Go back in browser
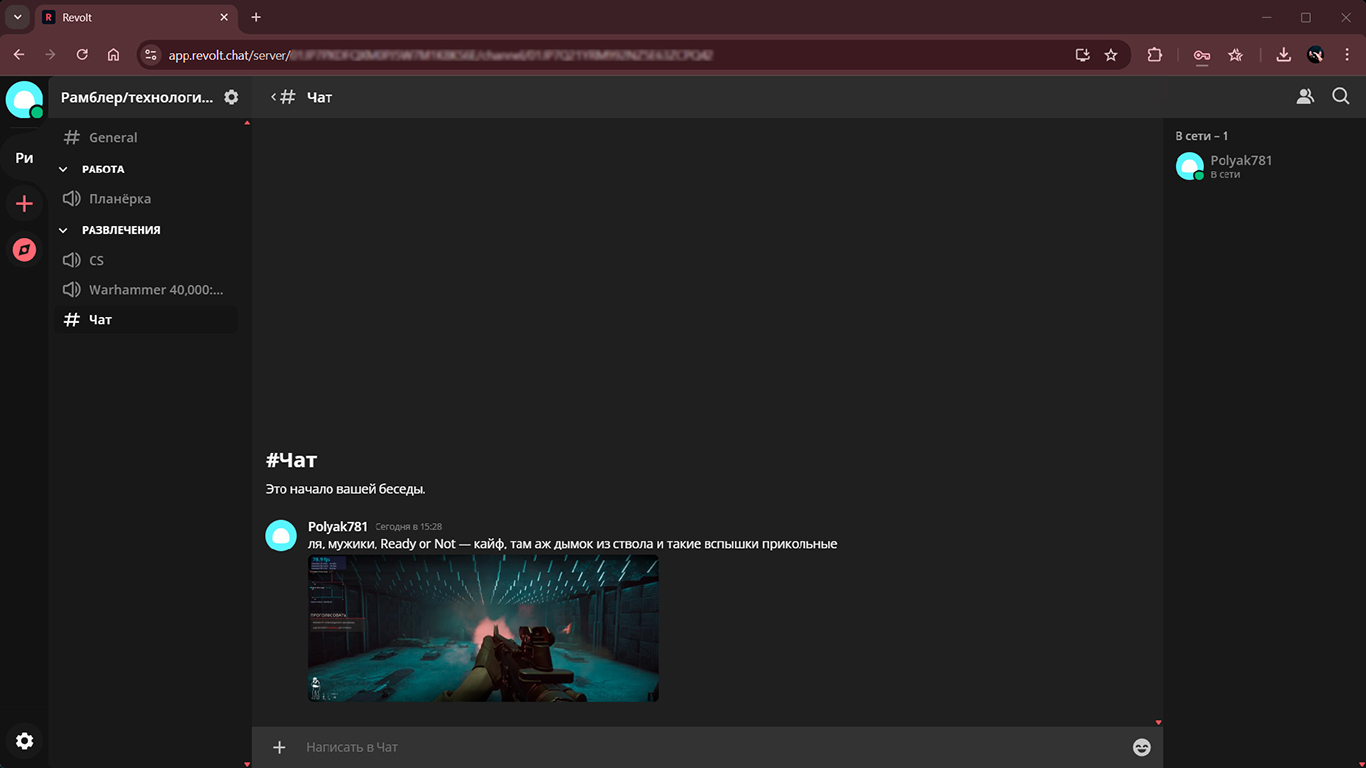The height and width of the screenshot is (768, 1366). (18, 55)
